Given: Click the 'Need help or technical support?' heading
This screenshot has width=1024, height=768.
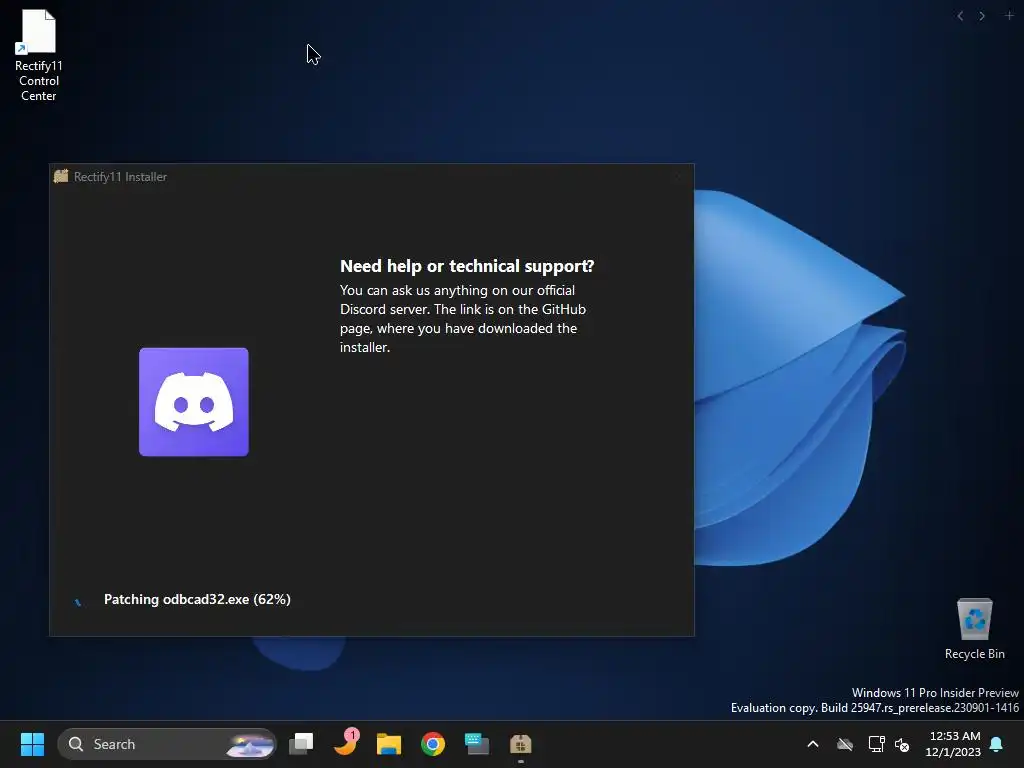Looking at the screenshot, I should click(x=467, y=266).
